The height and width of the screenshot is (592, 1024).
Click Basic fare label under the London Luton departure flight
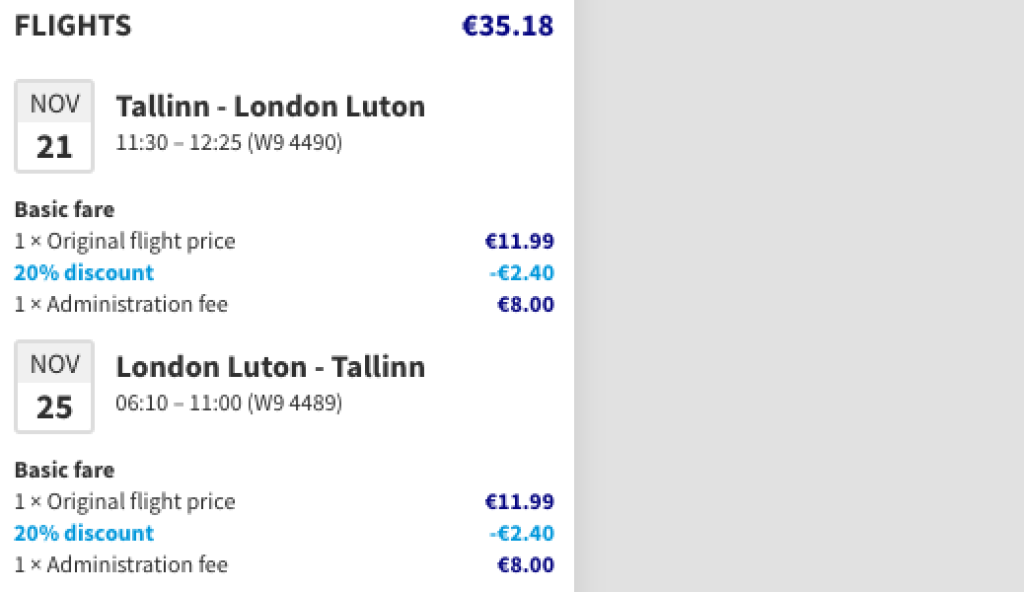coord(64,470)
